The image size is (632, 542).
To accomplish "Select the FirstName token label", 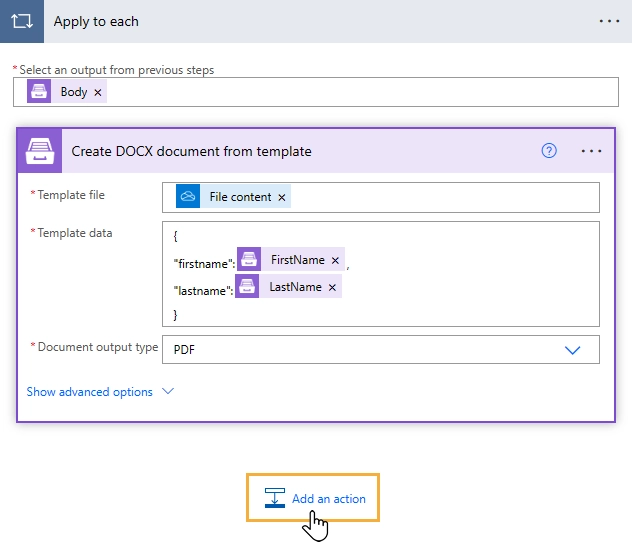I will 298,260.
